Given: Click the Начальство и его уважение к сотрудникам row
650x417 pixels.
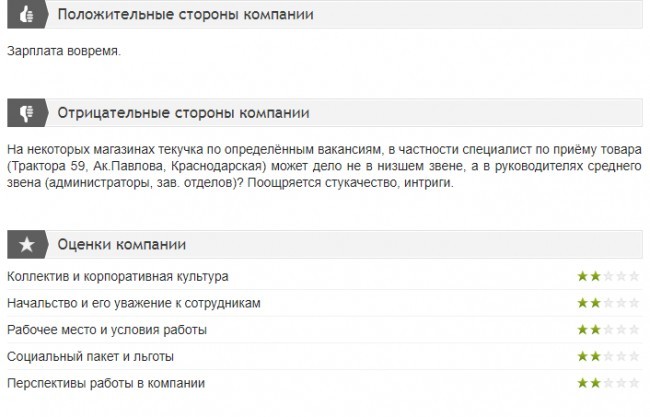Looking at the screenshot, I should pos(133,302).
